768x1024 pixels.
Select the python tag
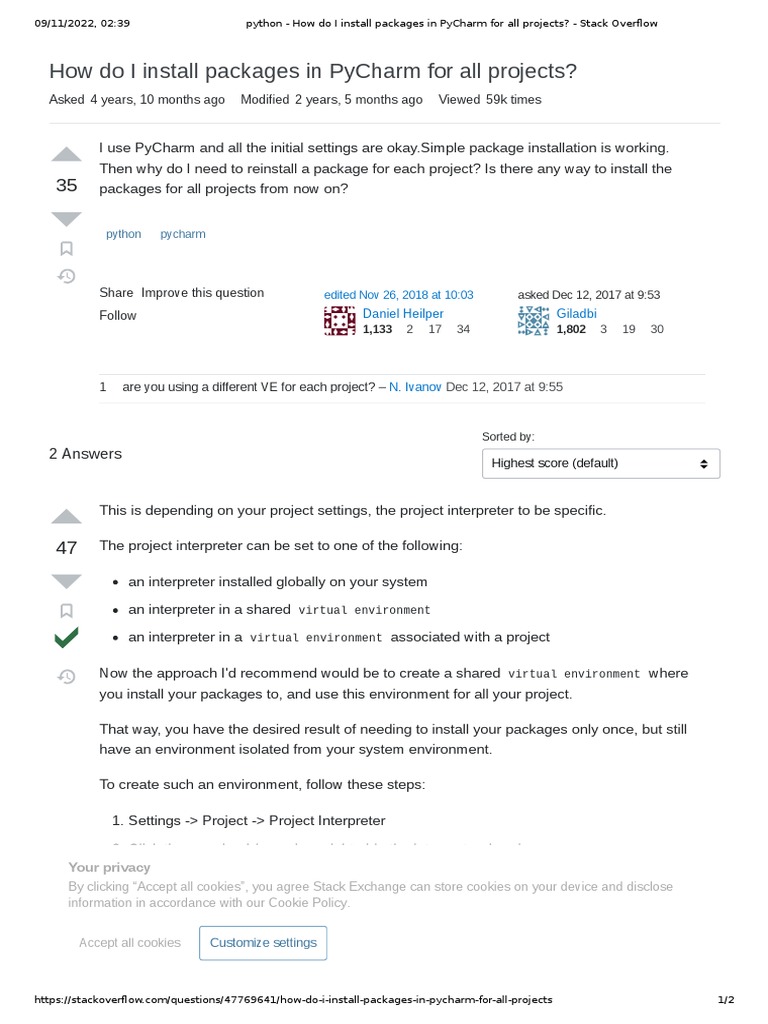124,234
